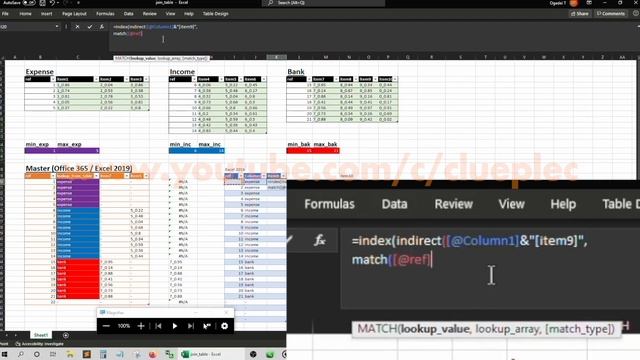Open the Review ribbon tab
Image resolution: width=640 pixels, height=360 pixels.
149,13
